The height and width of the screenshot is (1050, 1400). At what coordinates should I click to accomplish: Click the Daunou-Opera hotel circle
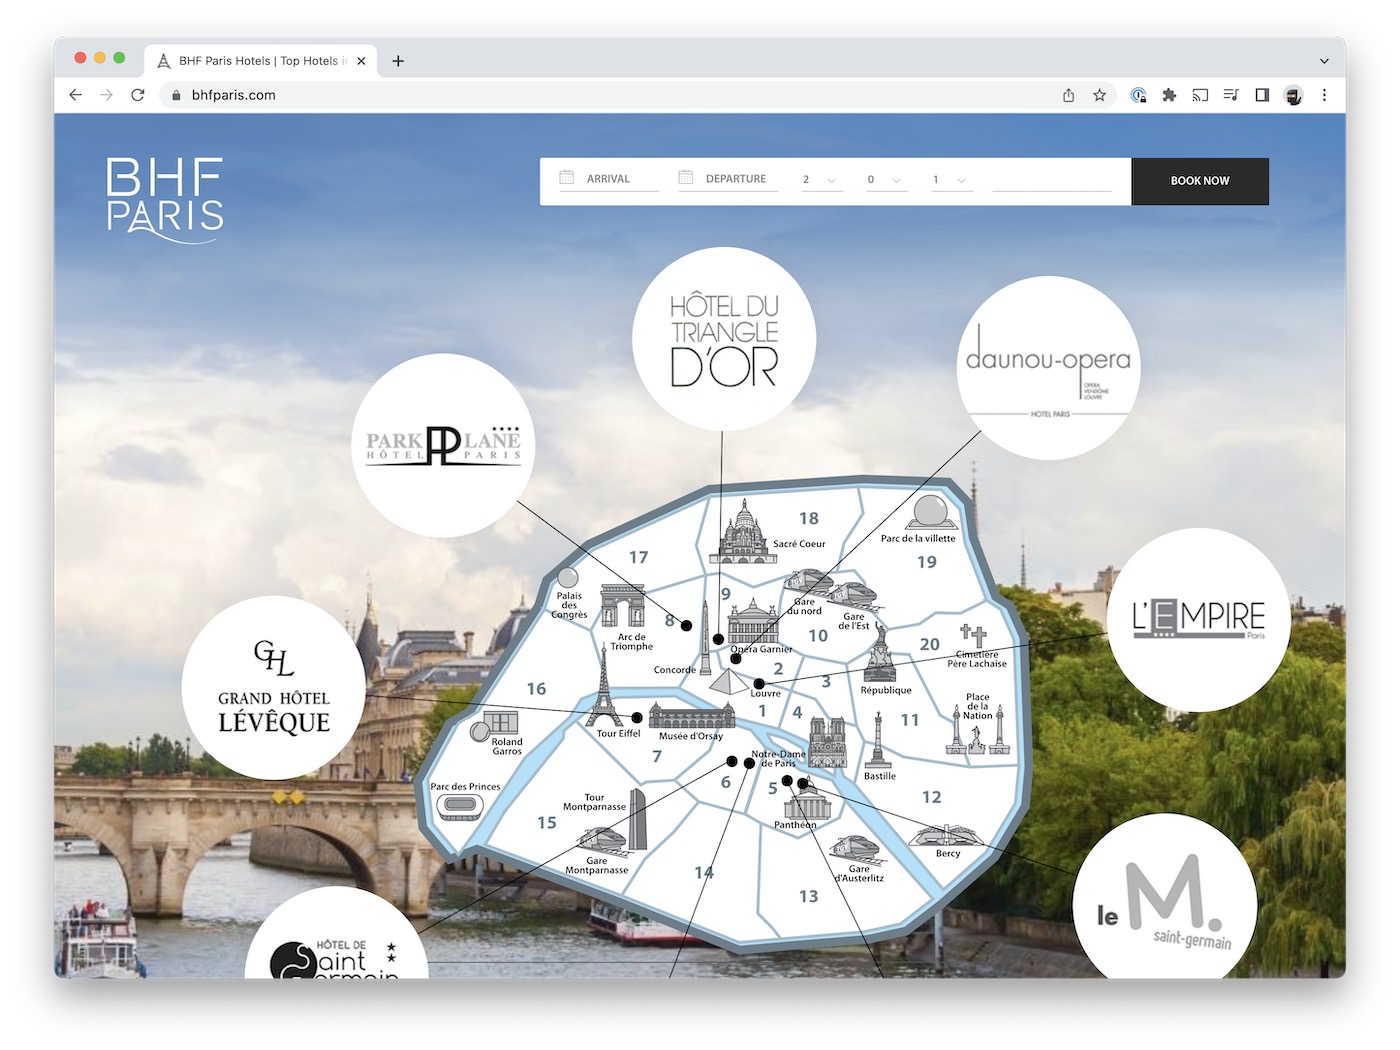[1048, 368]
